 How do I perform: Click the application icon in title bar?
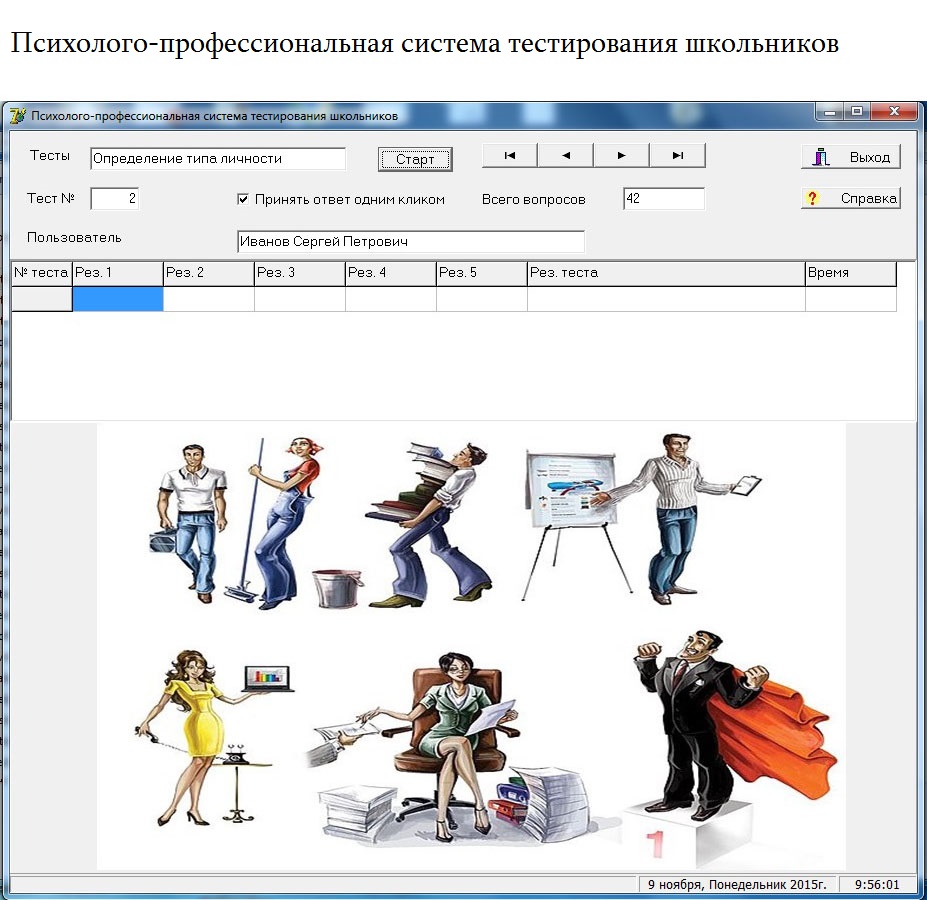tap(18, 115)
